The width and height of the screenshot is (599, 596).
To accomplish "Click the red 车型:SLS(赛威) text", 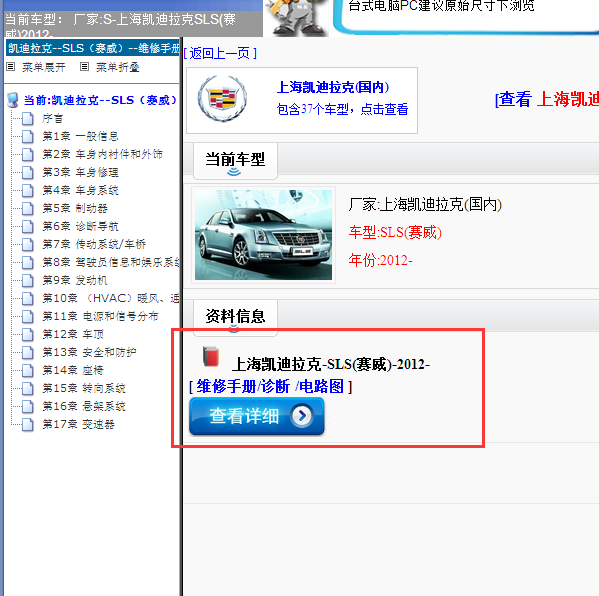I will click(395, 232).
